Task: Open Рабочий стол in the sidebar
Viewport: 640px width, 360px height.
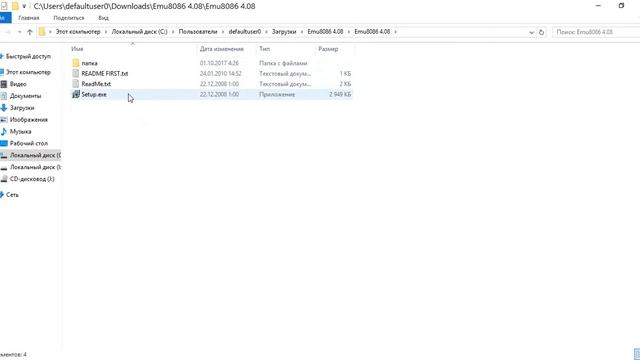Action: click(29, 143)
